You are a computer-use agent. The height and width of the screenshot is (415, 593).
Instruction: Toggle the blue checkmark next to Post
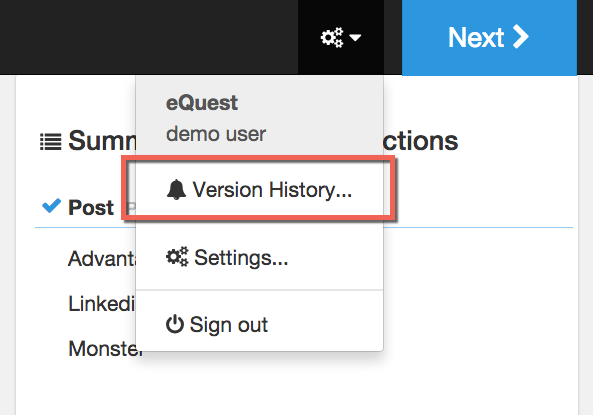[51, 206]
